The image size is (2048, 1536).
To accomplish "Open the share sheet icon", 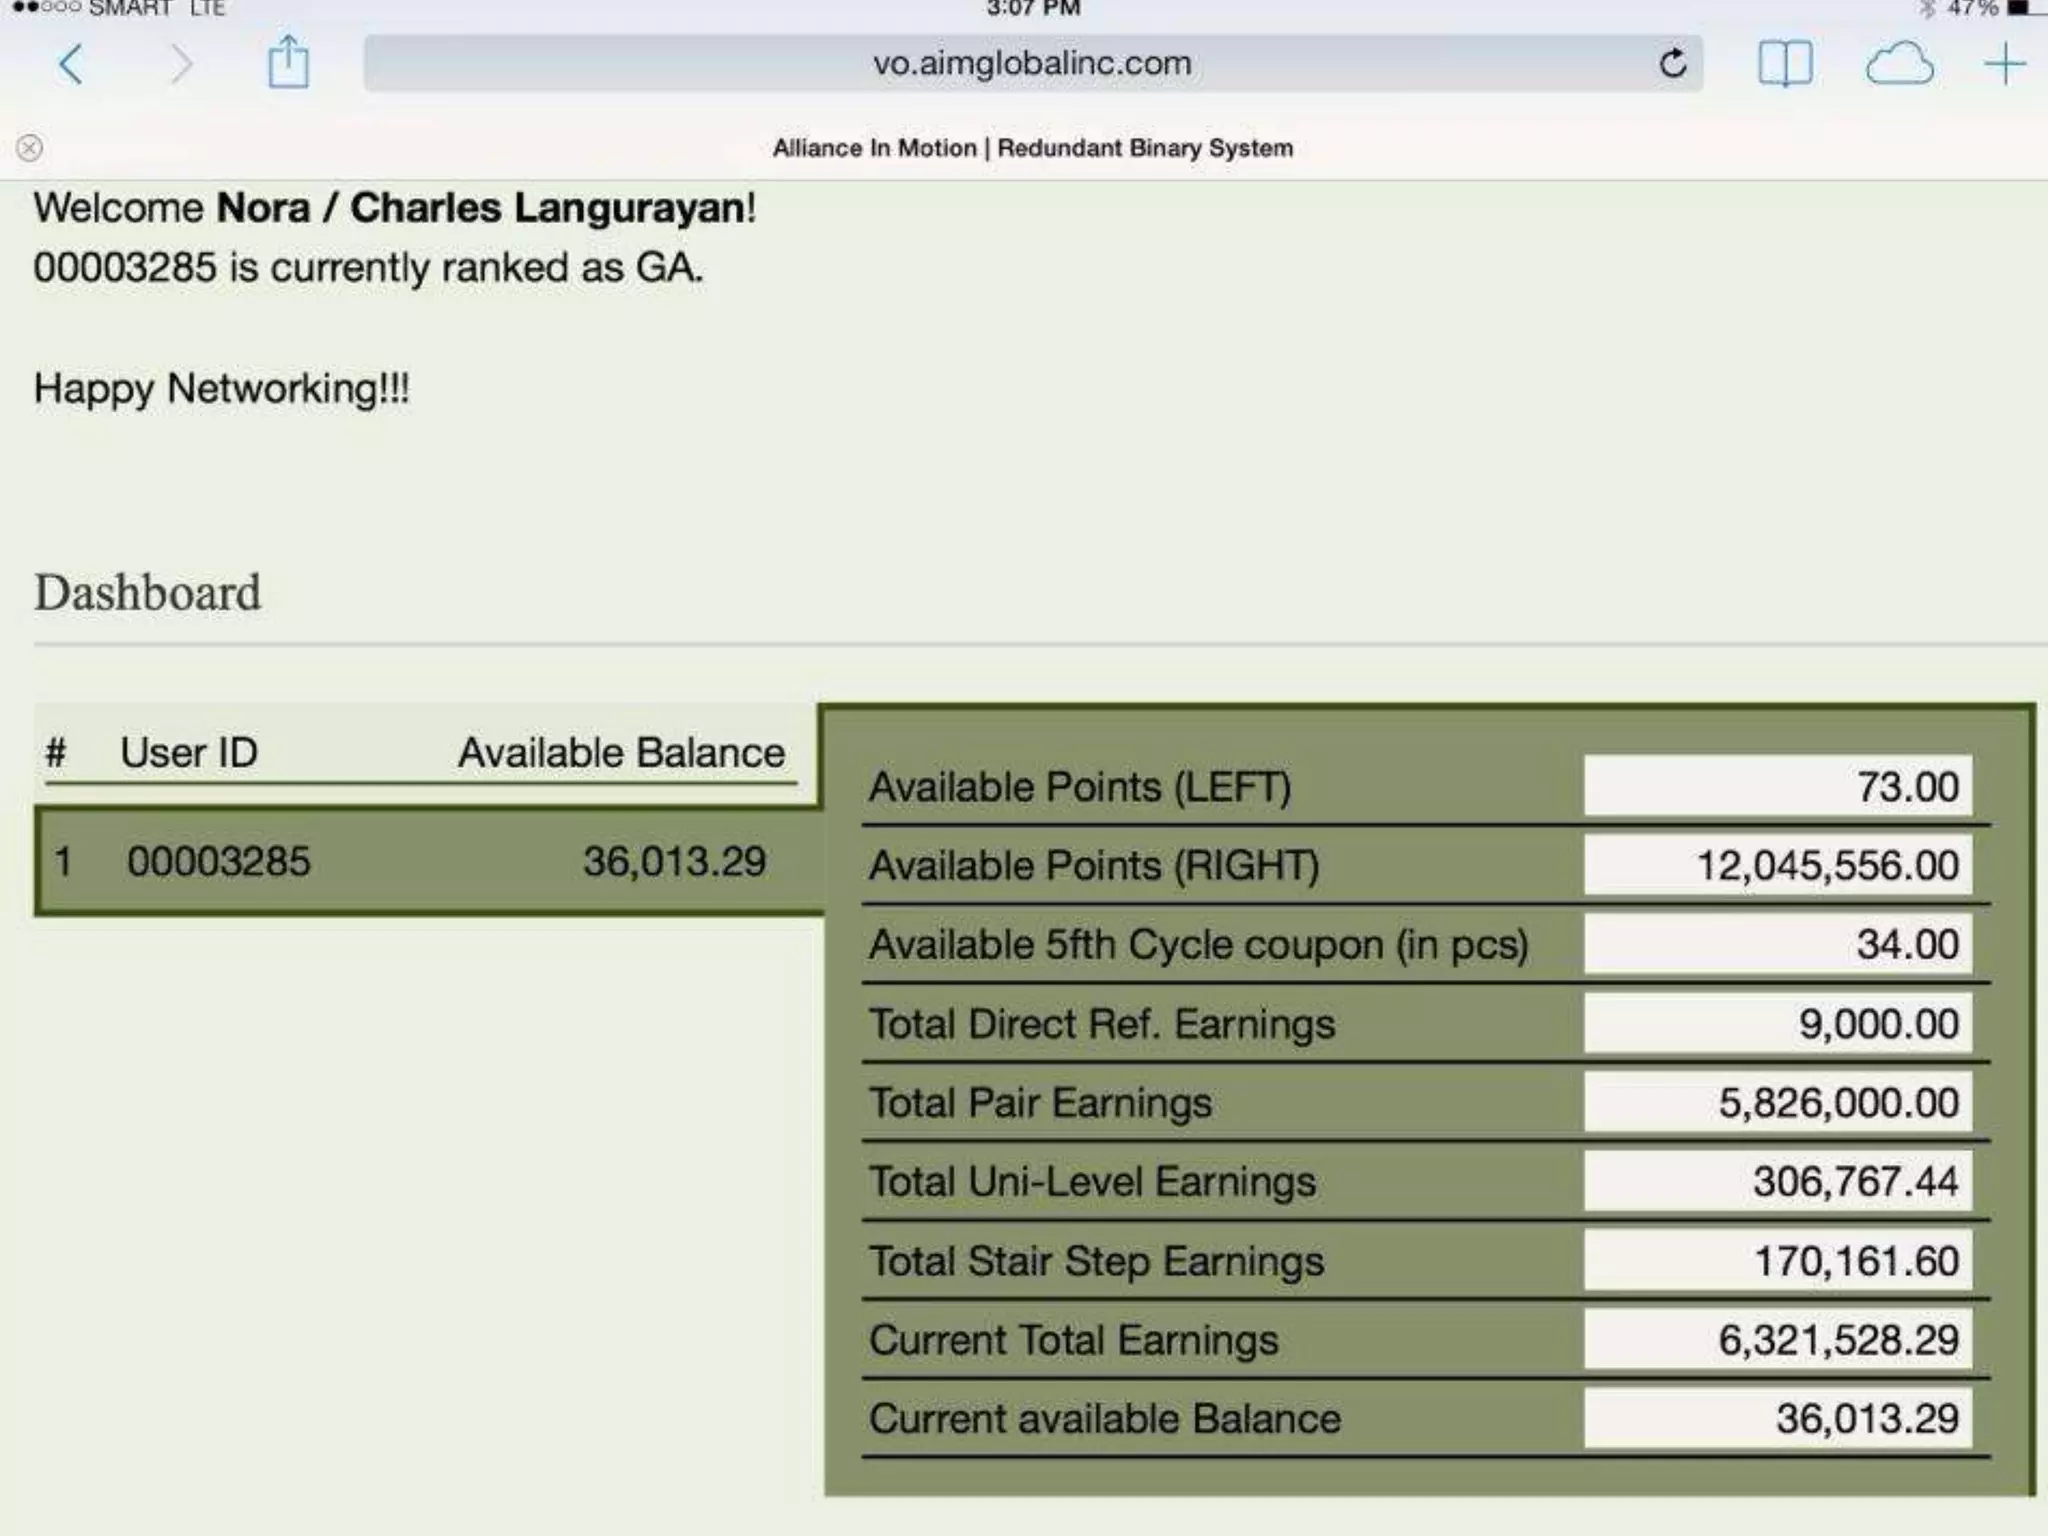I will [x=288, y=63].
